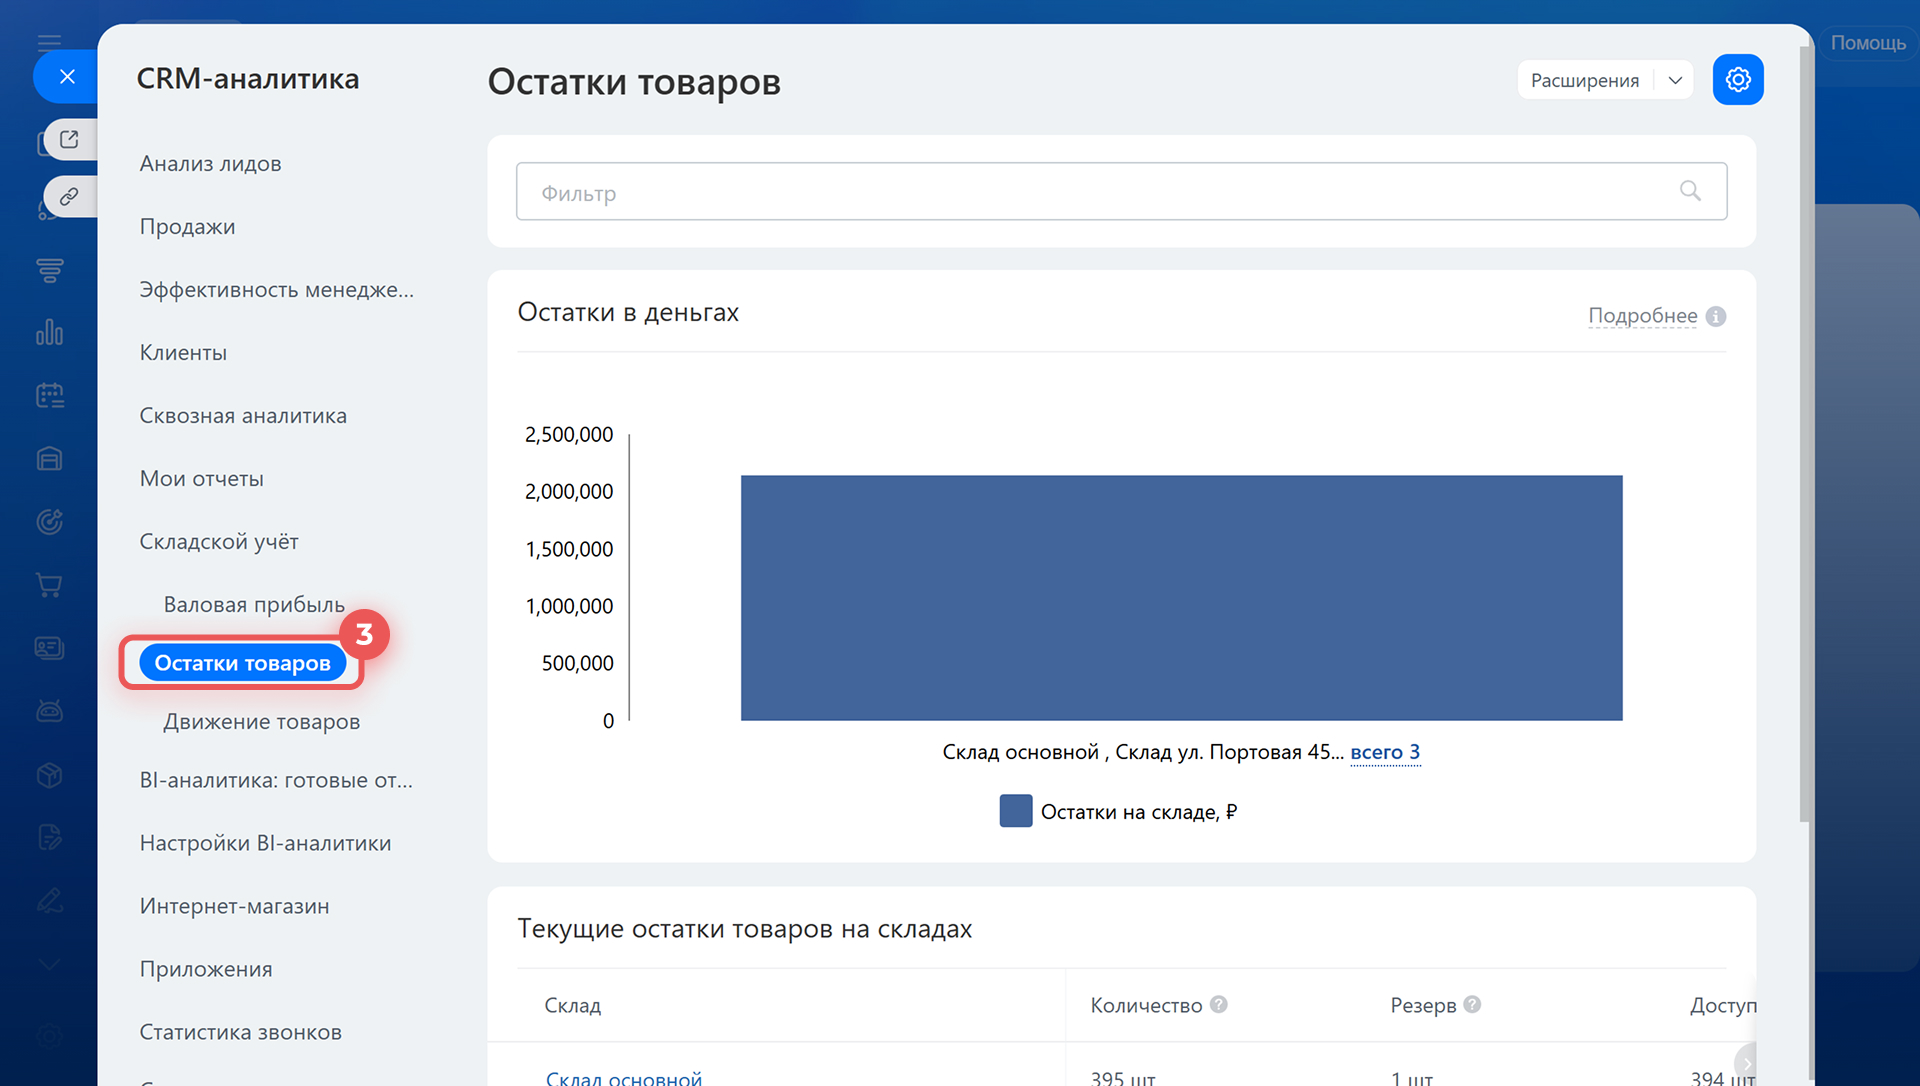Close the CRM analytics slider panel

tap(67, 77)
